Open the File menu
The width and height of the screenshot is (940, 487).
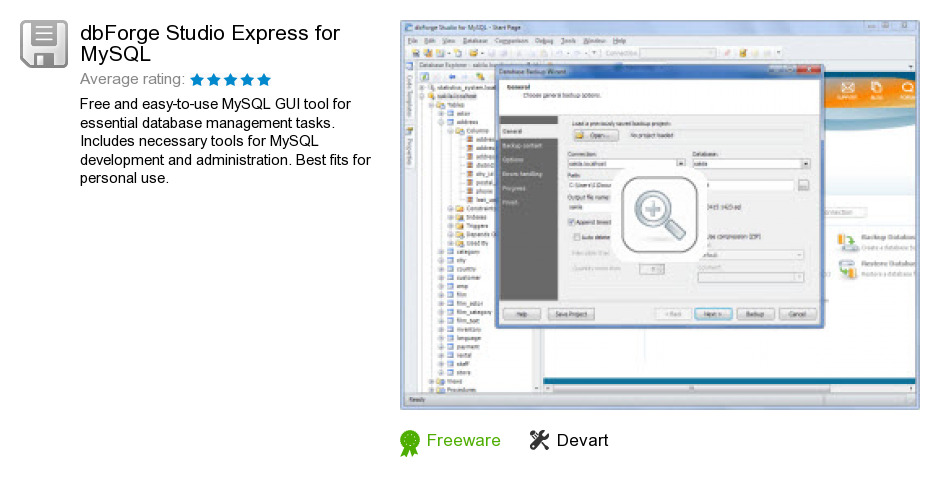[x=412, y=41]
